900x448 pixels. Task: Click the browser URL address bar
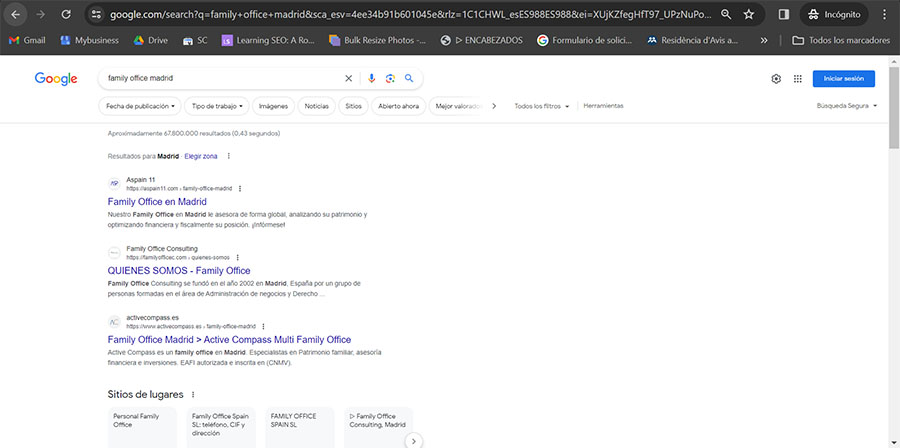[410, 14]
